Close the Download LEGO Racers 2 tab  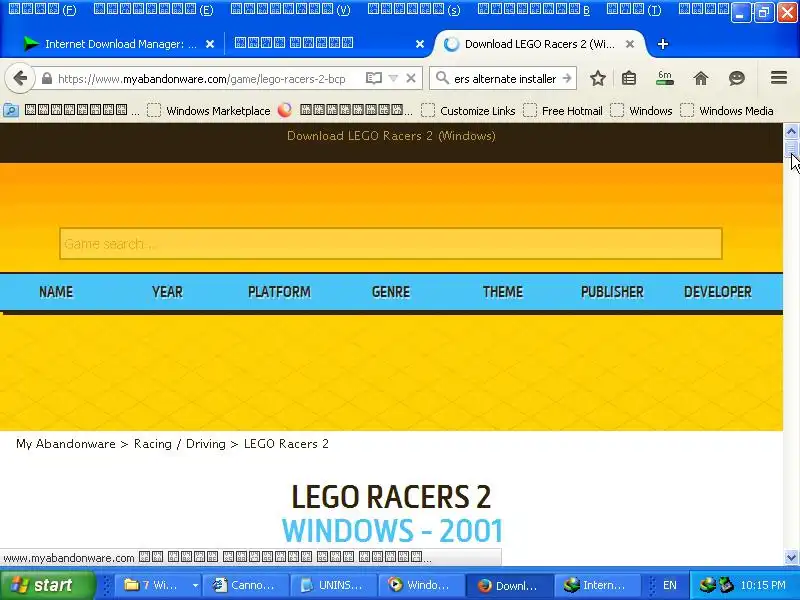pos(630,44)
